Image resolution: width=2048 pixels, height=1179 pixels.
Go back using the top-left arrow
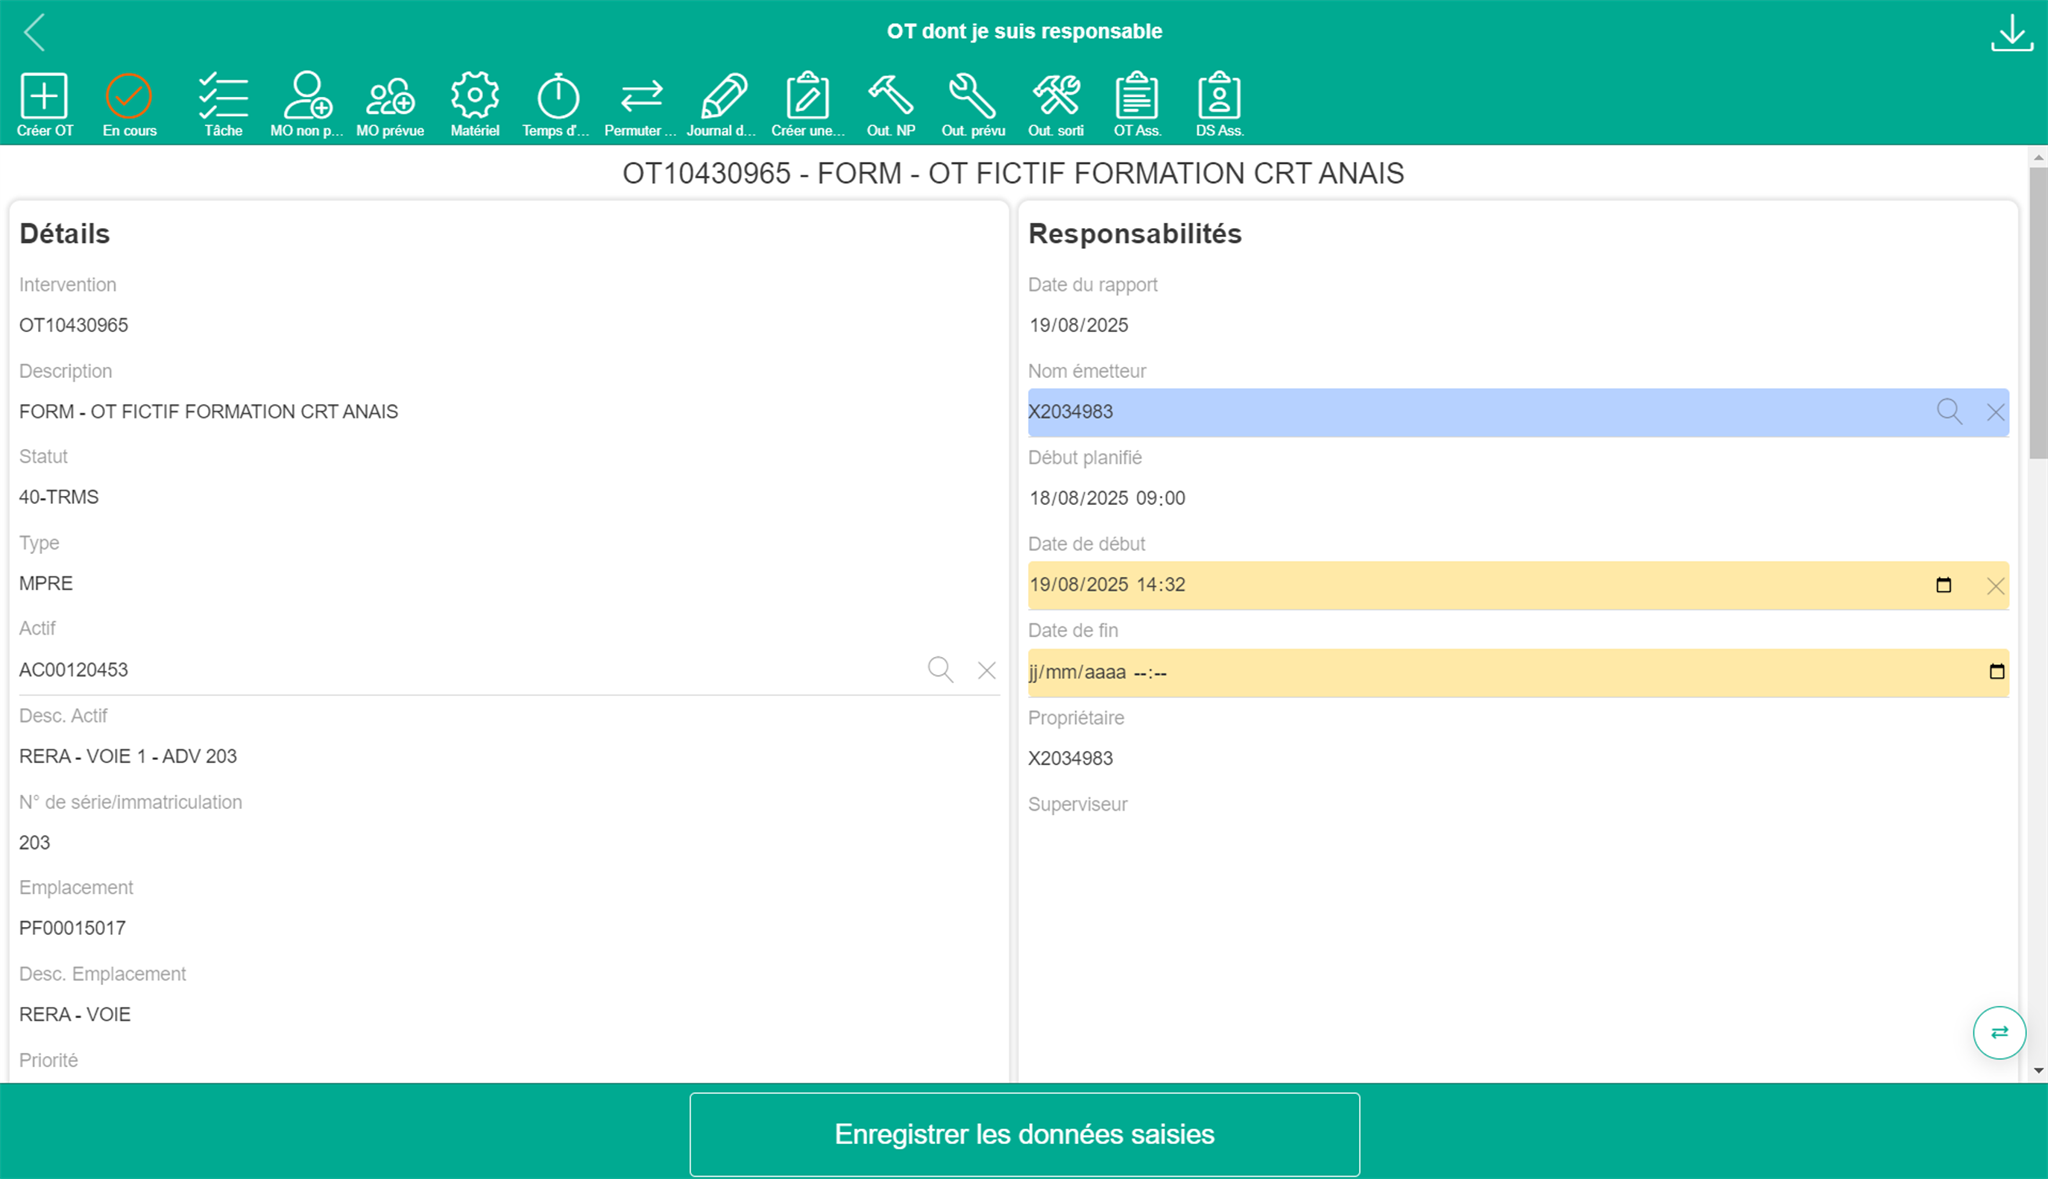click(35, 32)
